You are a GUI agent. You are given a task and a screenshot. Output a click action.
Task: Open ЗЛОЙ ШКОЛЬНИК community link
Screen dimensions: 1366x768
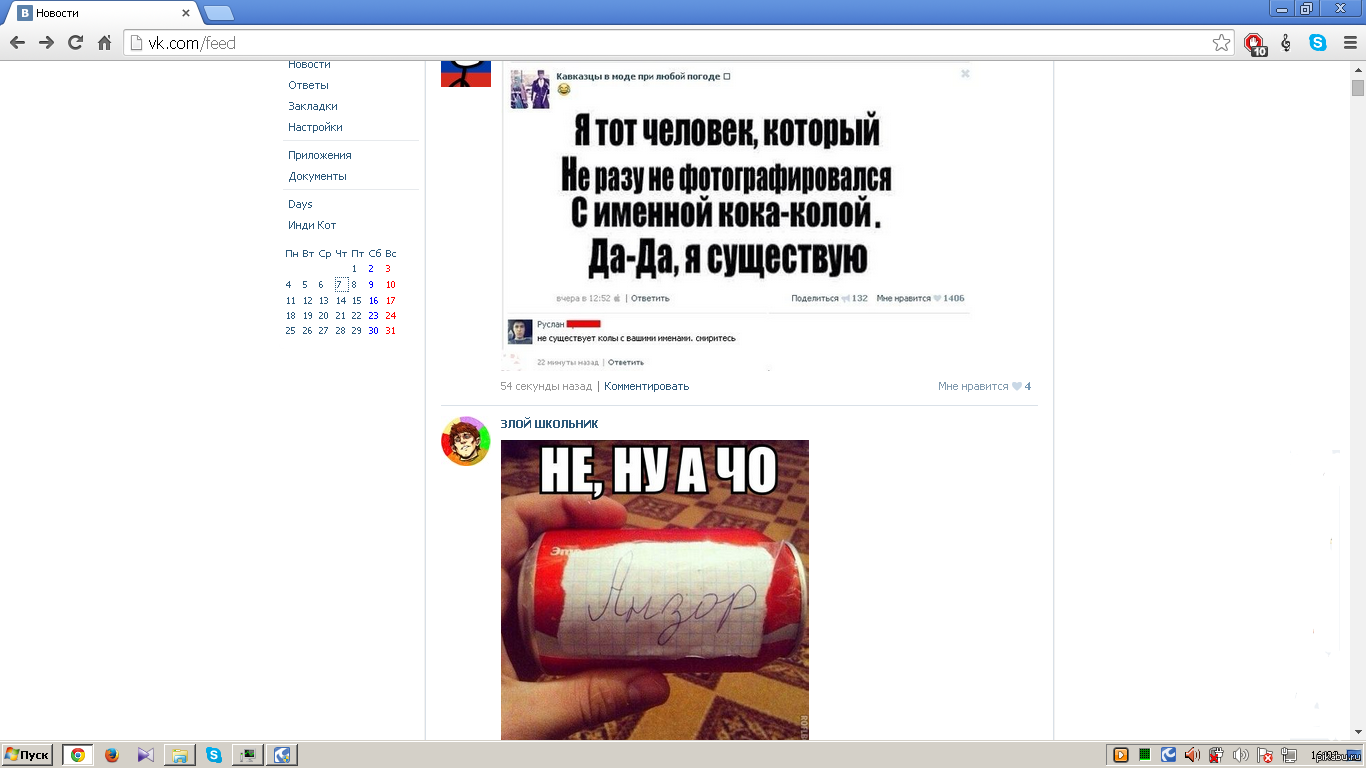tap(549, 424)
